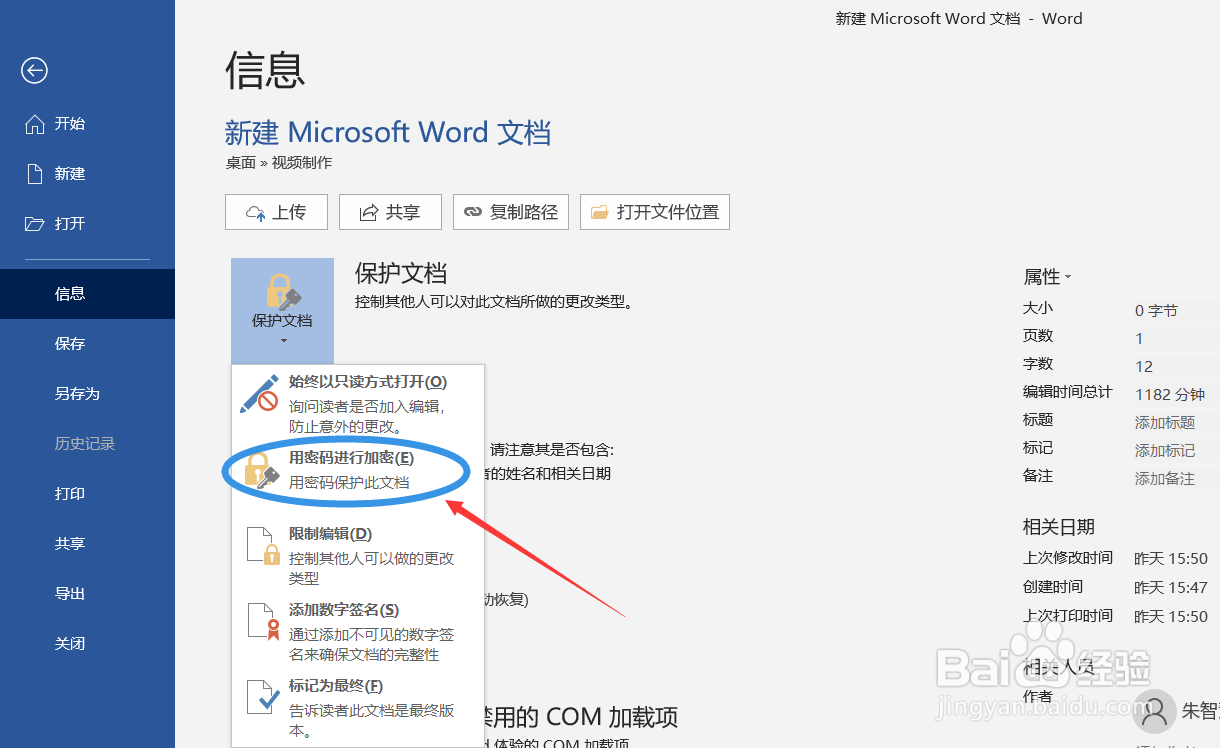Click the 添加标记 field
This screenshot has width=1220, height=748.
(1165, 451)
